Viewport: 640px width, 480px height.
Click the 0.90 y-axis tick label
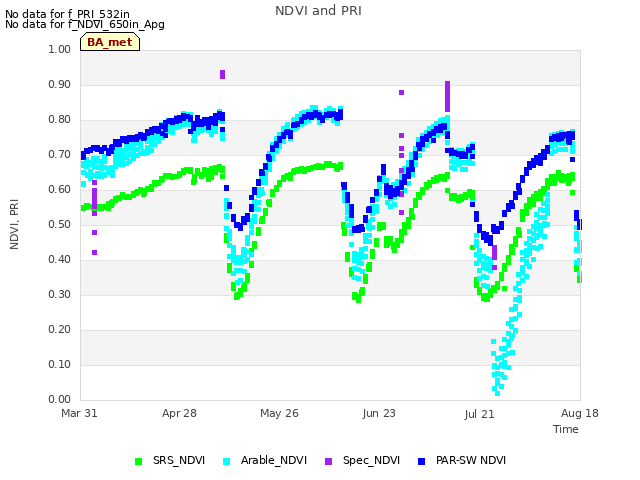coord(60,84)
